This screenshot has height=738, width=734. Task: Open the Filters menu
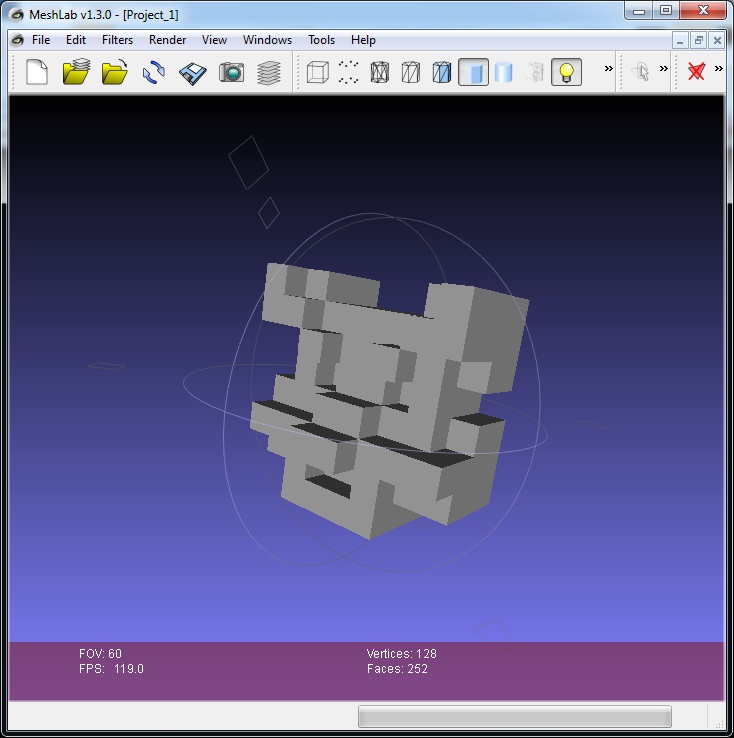pos(118,40)
